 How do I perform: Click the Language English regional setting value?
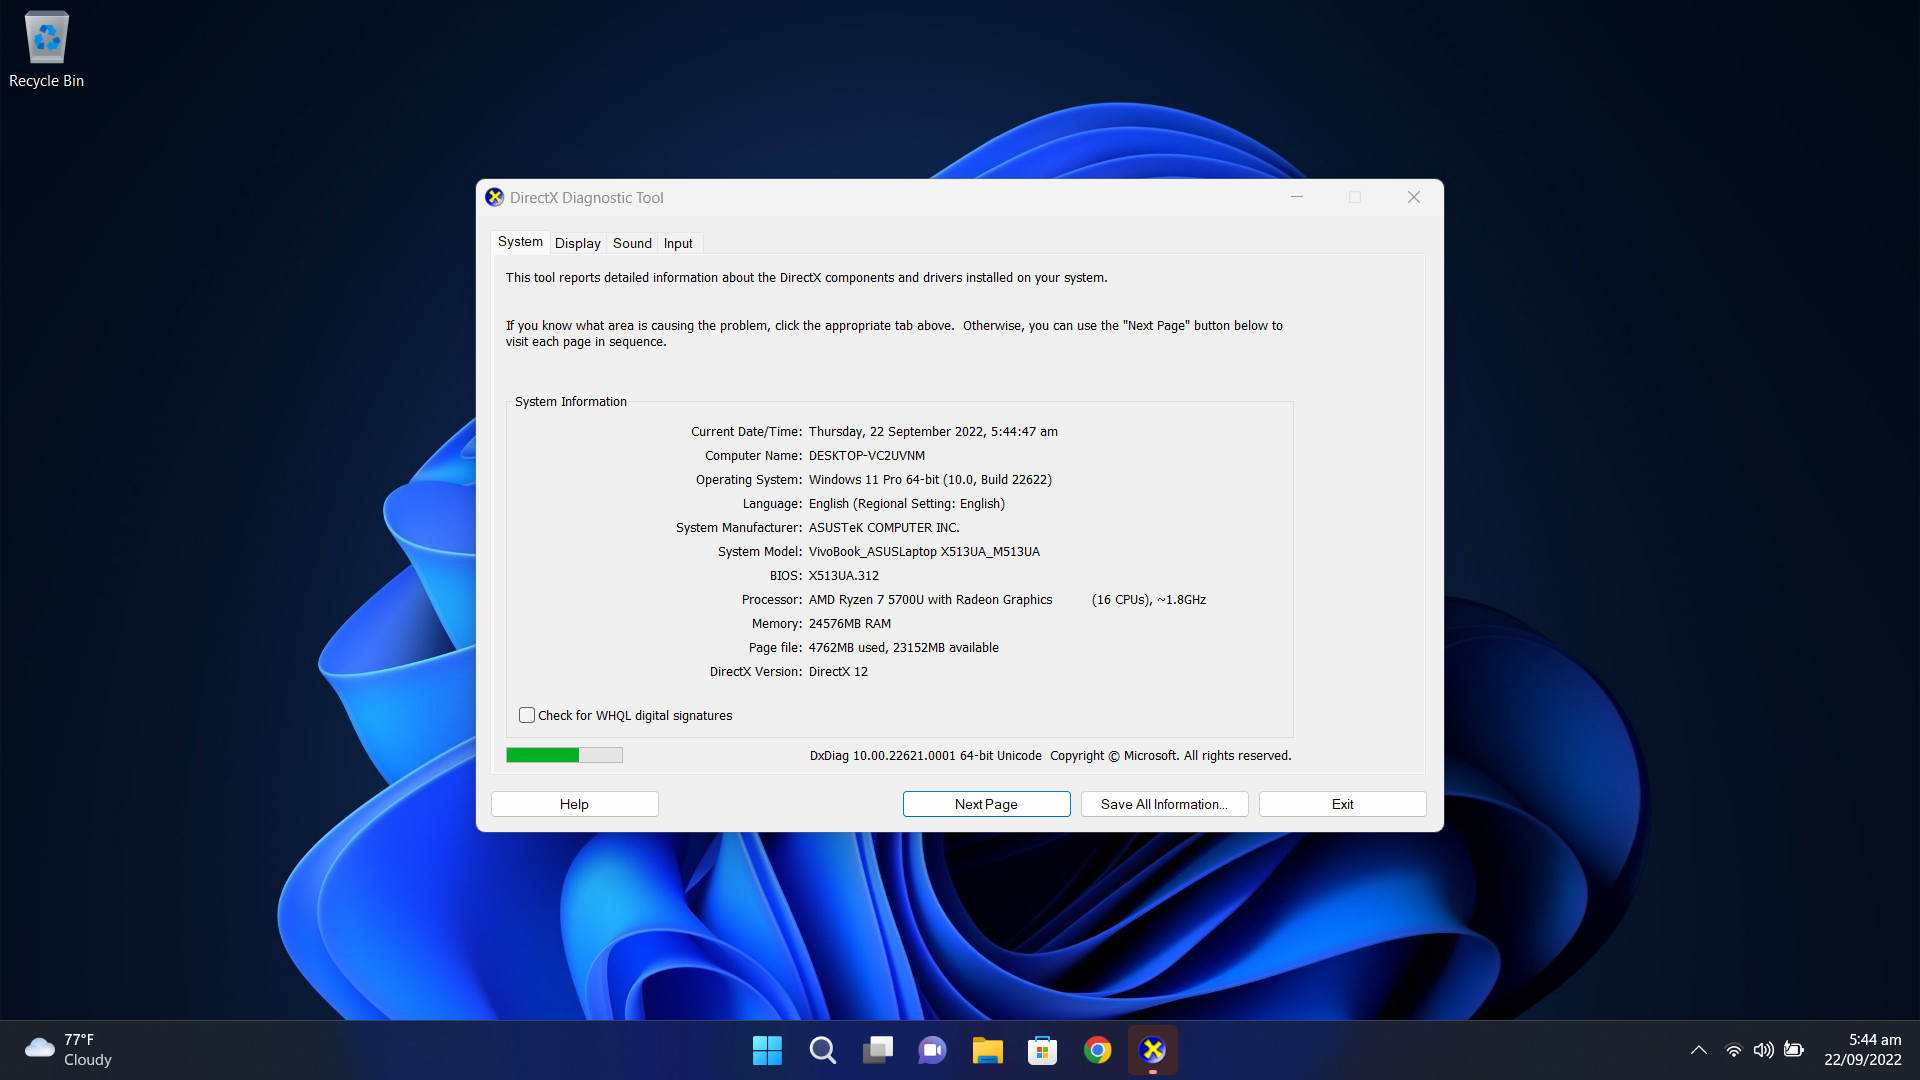tap(907, 504)
